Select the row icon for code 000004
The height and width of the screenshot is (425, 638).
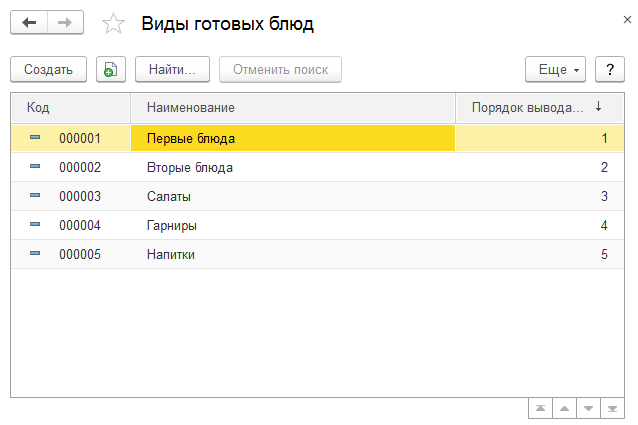pyautogui.click(x=35, y=224)
